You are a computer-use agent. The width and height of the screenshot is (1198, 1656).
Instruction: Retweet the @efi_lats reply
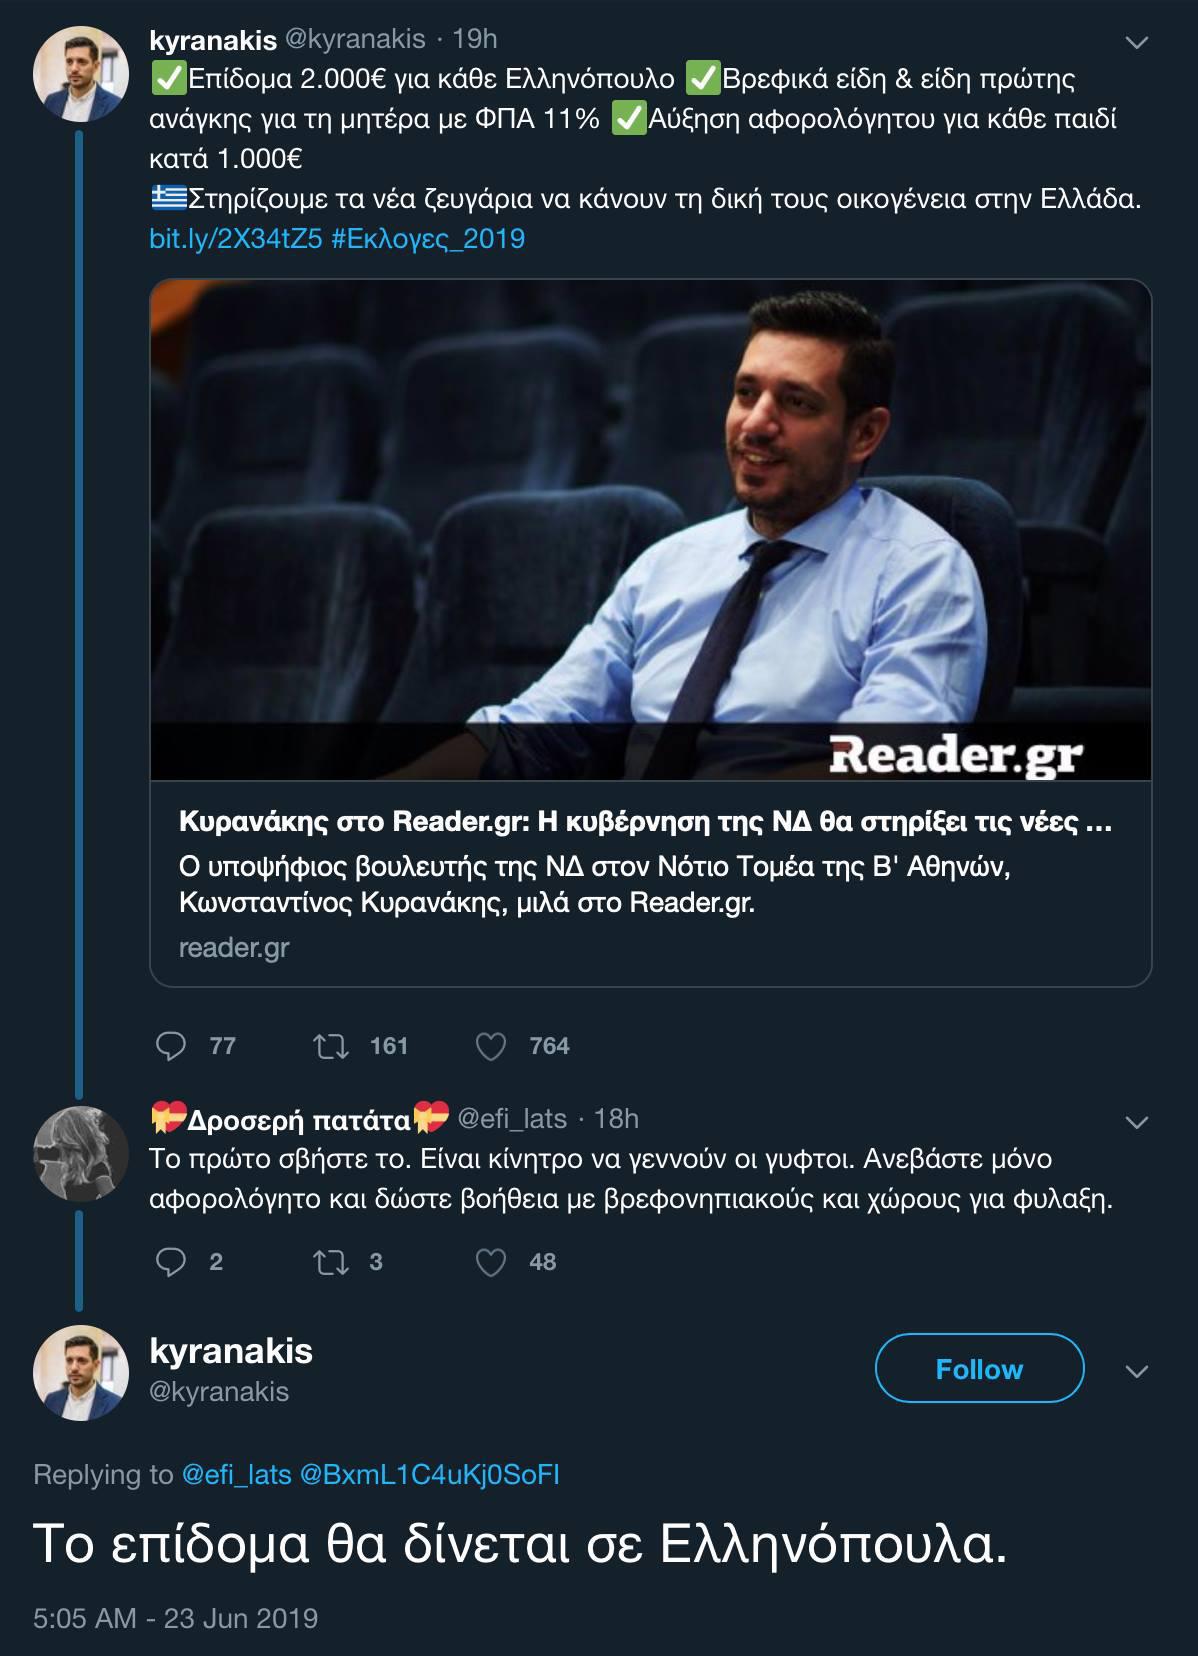(330, 1262)
